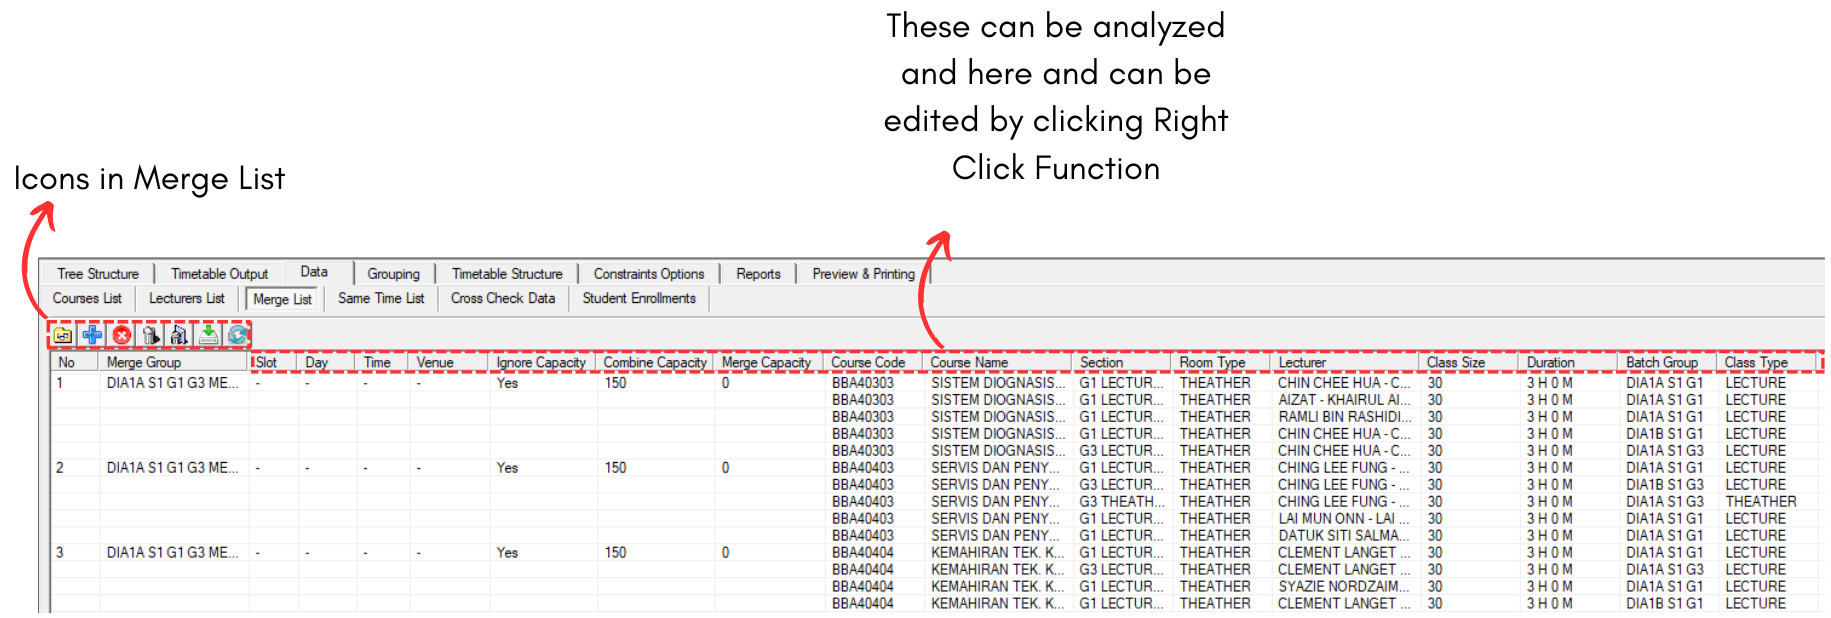Click the blue circular refresh icon
Image resolution: width=1831 pixels, height=618 pixels.
pos(237,335)
